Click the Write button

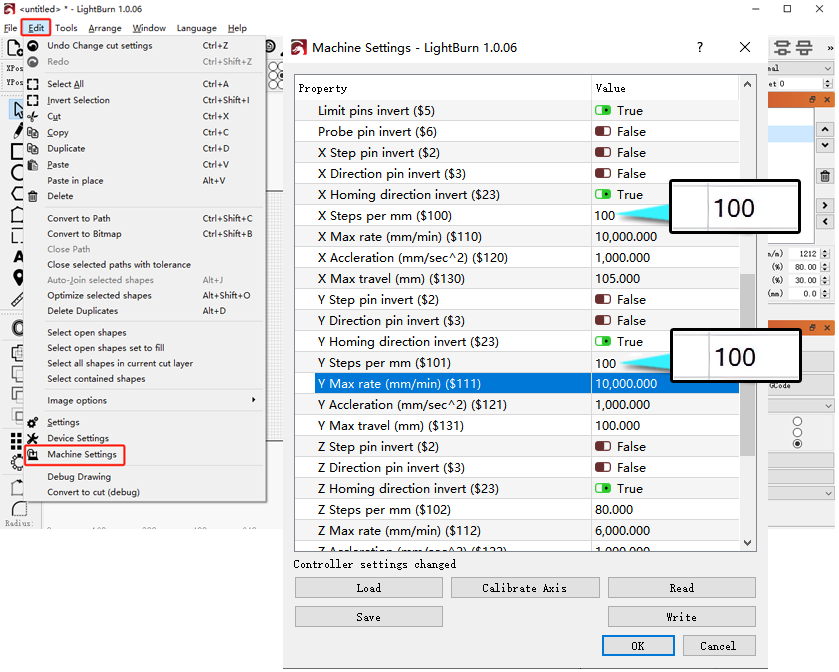click(x=682, y=617)
